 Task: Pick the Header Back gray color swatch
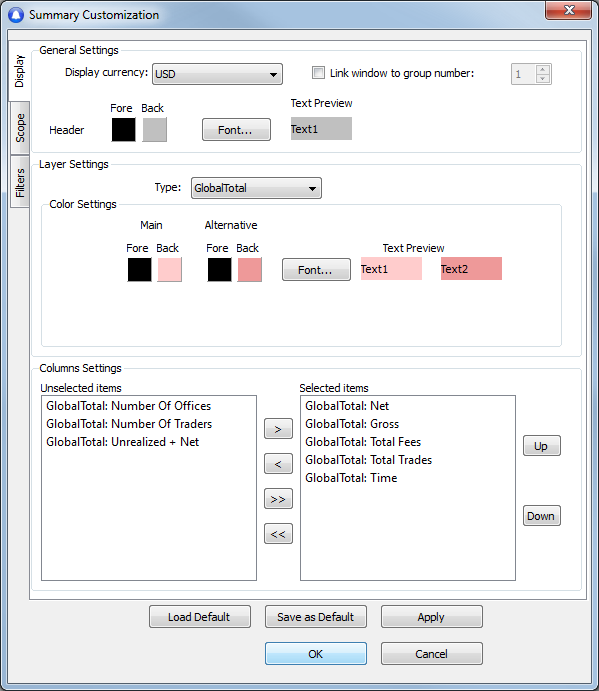154,130
